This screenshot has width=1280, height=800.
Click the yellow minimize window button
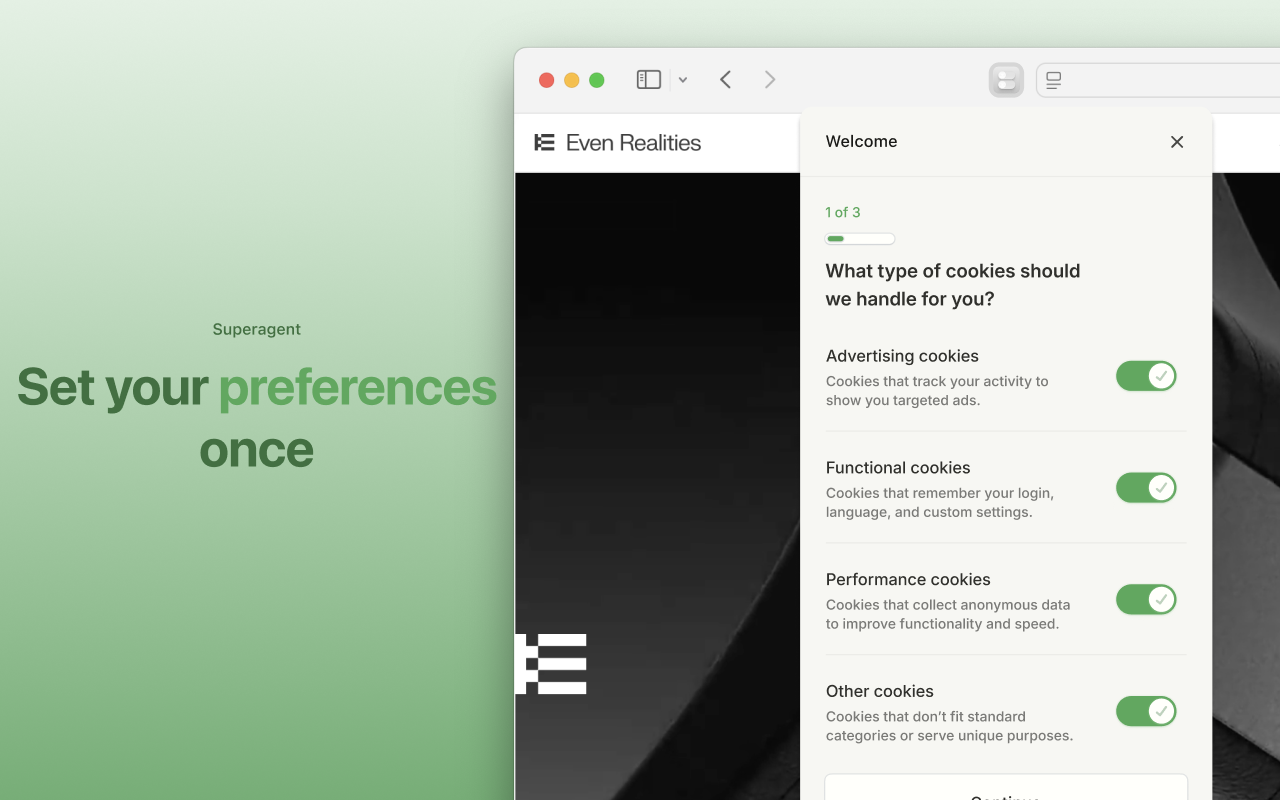[x=572, y=80]
